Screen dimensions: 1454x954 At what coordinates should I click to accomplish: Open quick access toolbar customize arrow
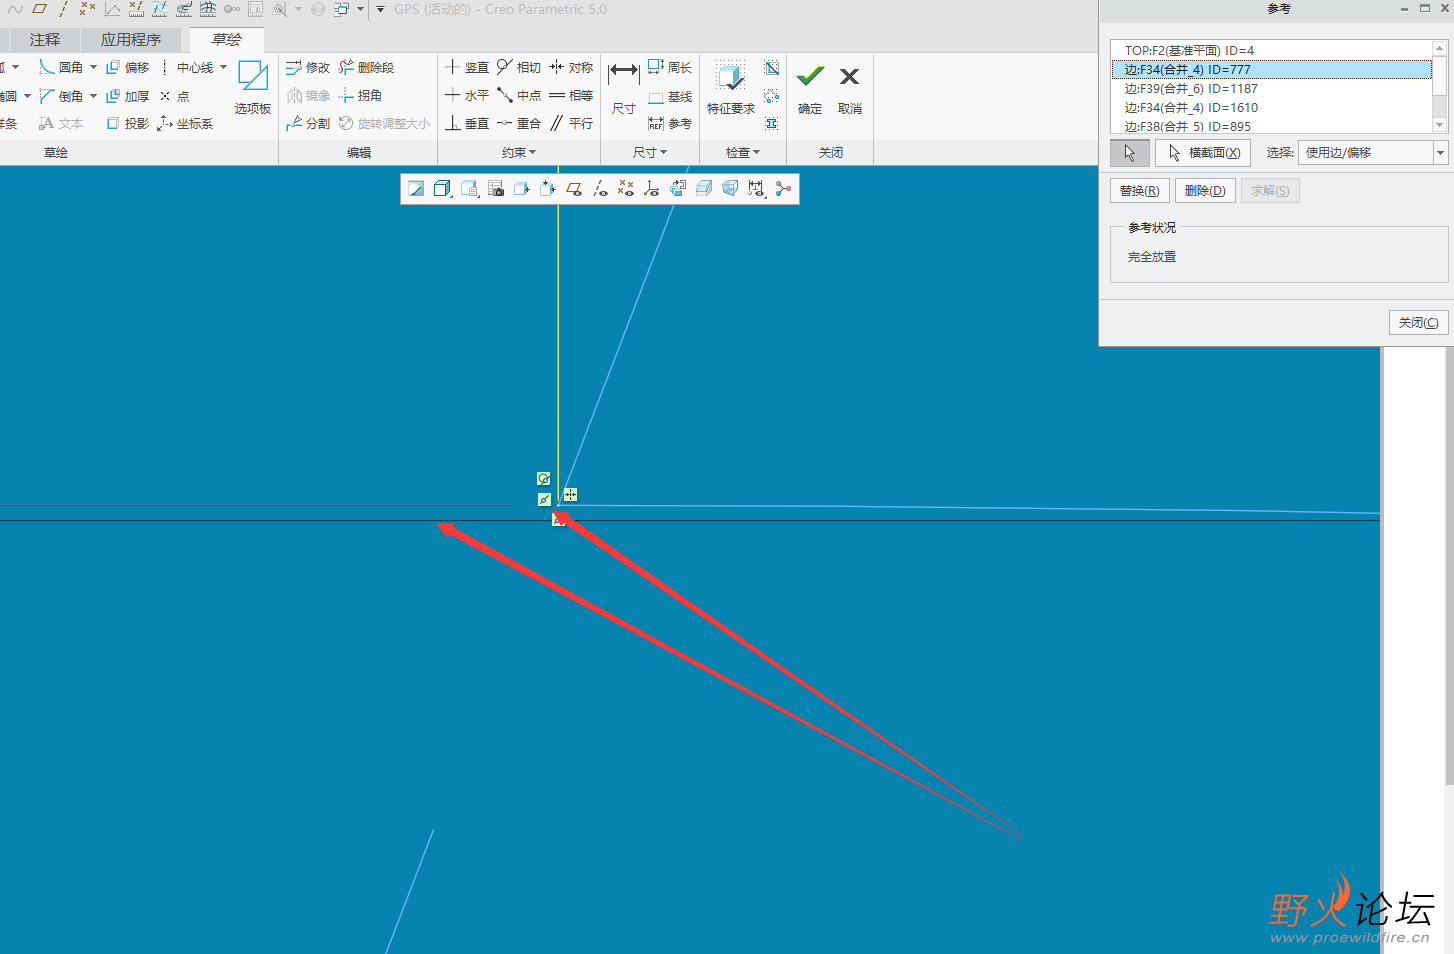click(380, 10)
